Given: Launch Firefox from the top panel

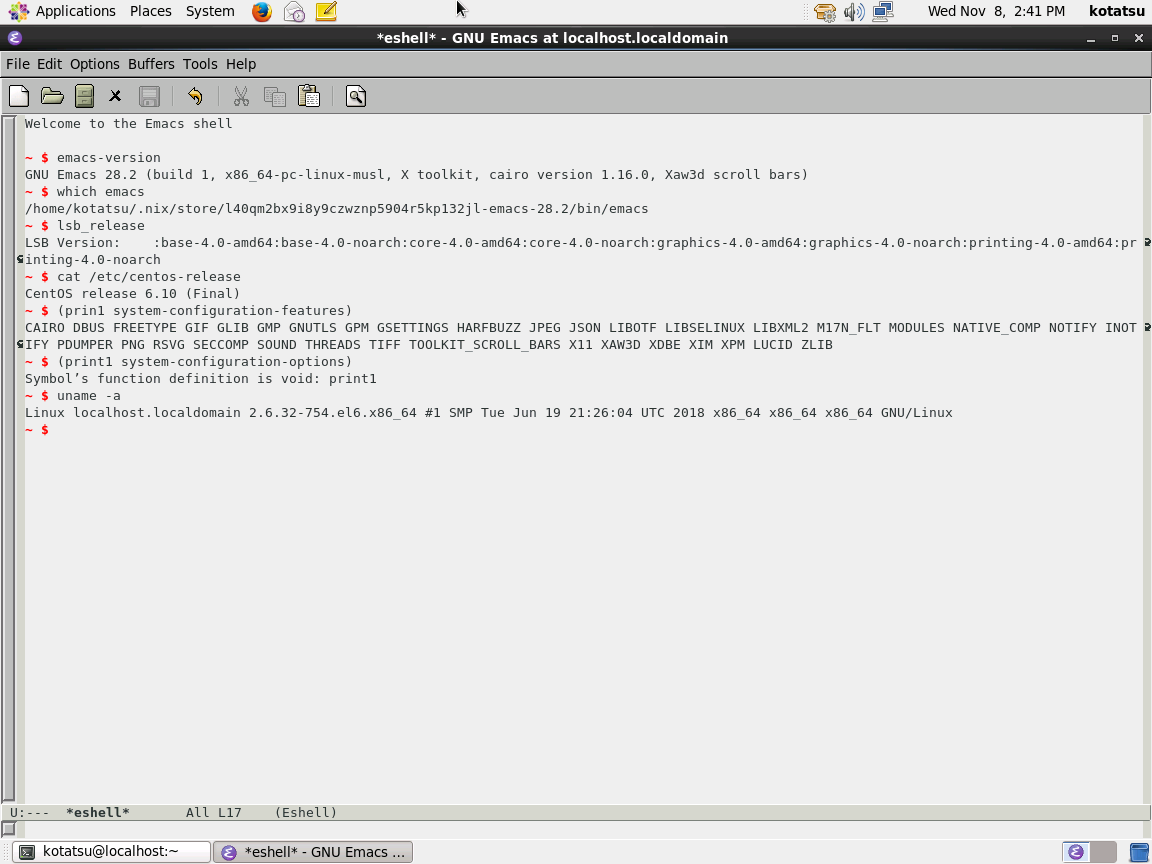Looking at the screenshot, I should [x=261, y=12].
